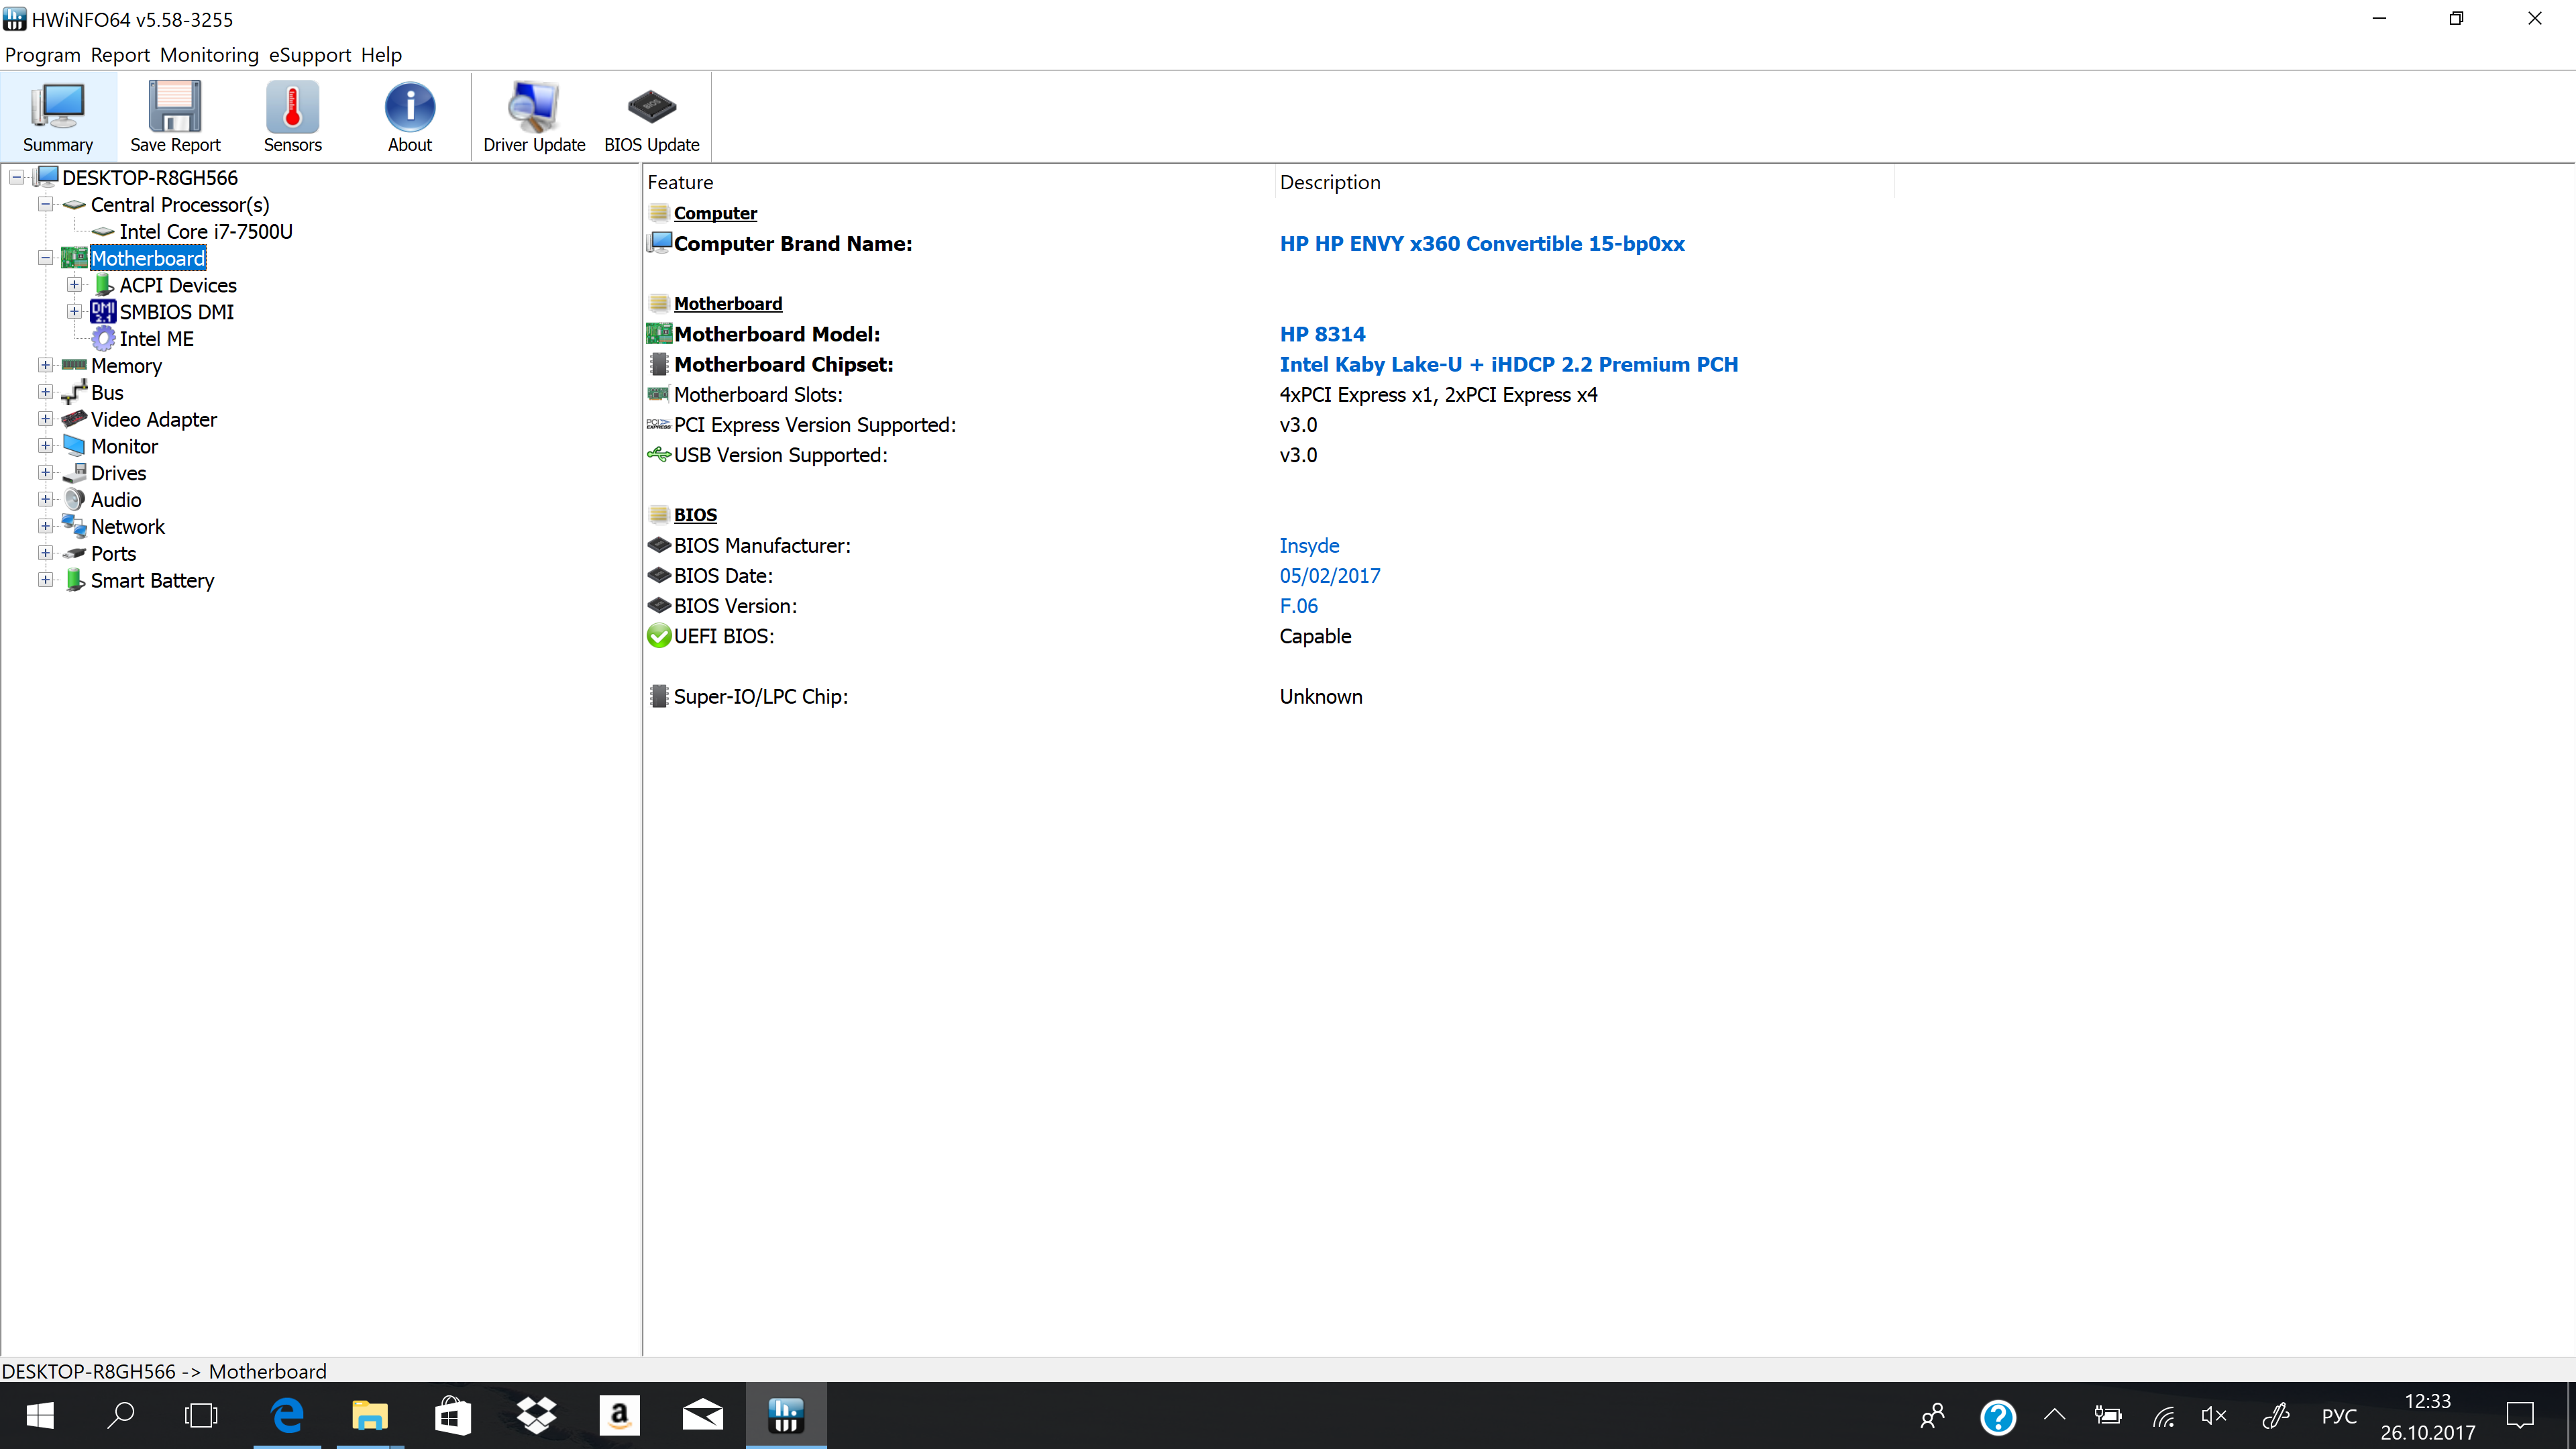
Task: Expand the Audio tree node
Action: click(x=45, y=499)
